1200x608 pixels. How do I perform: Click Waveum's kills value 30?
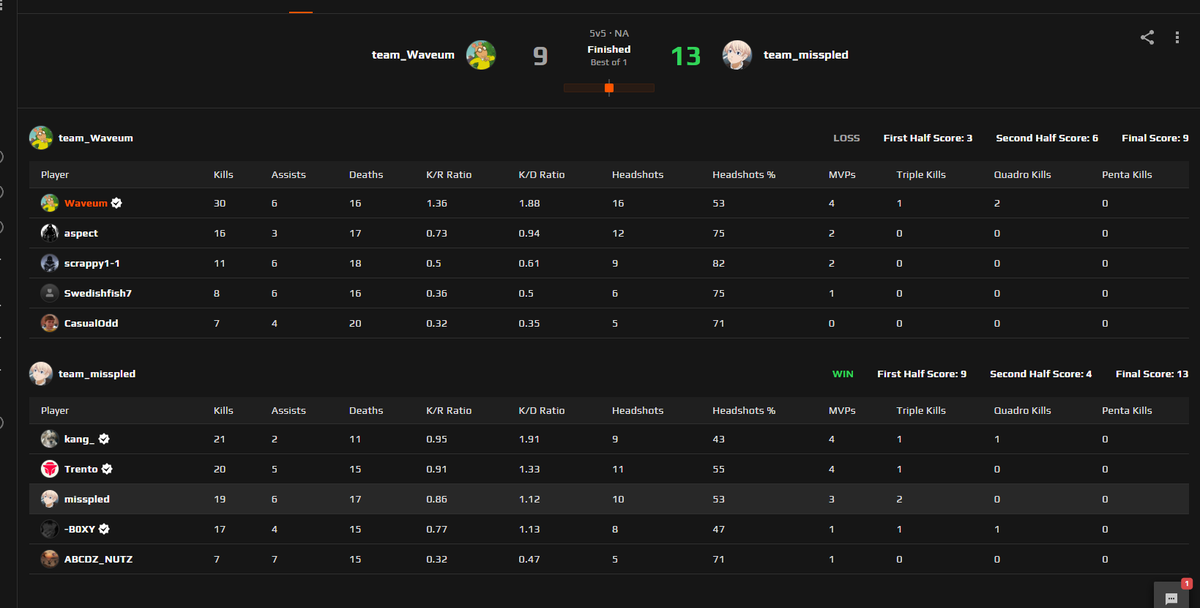point(219,203)
